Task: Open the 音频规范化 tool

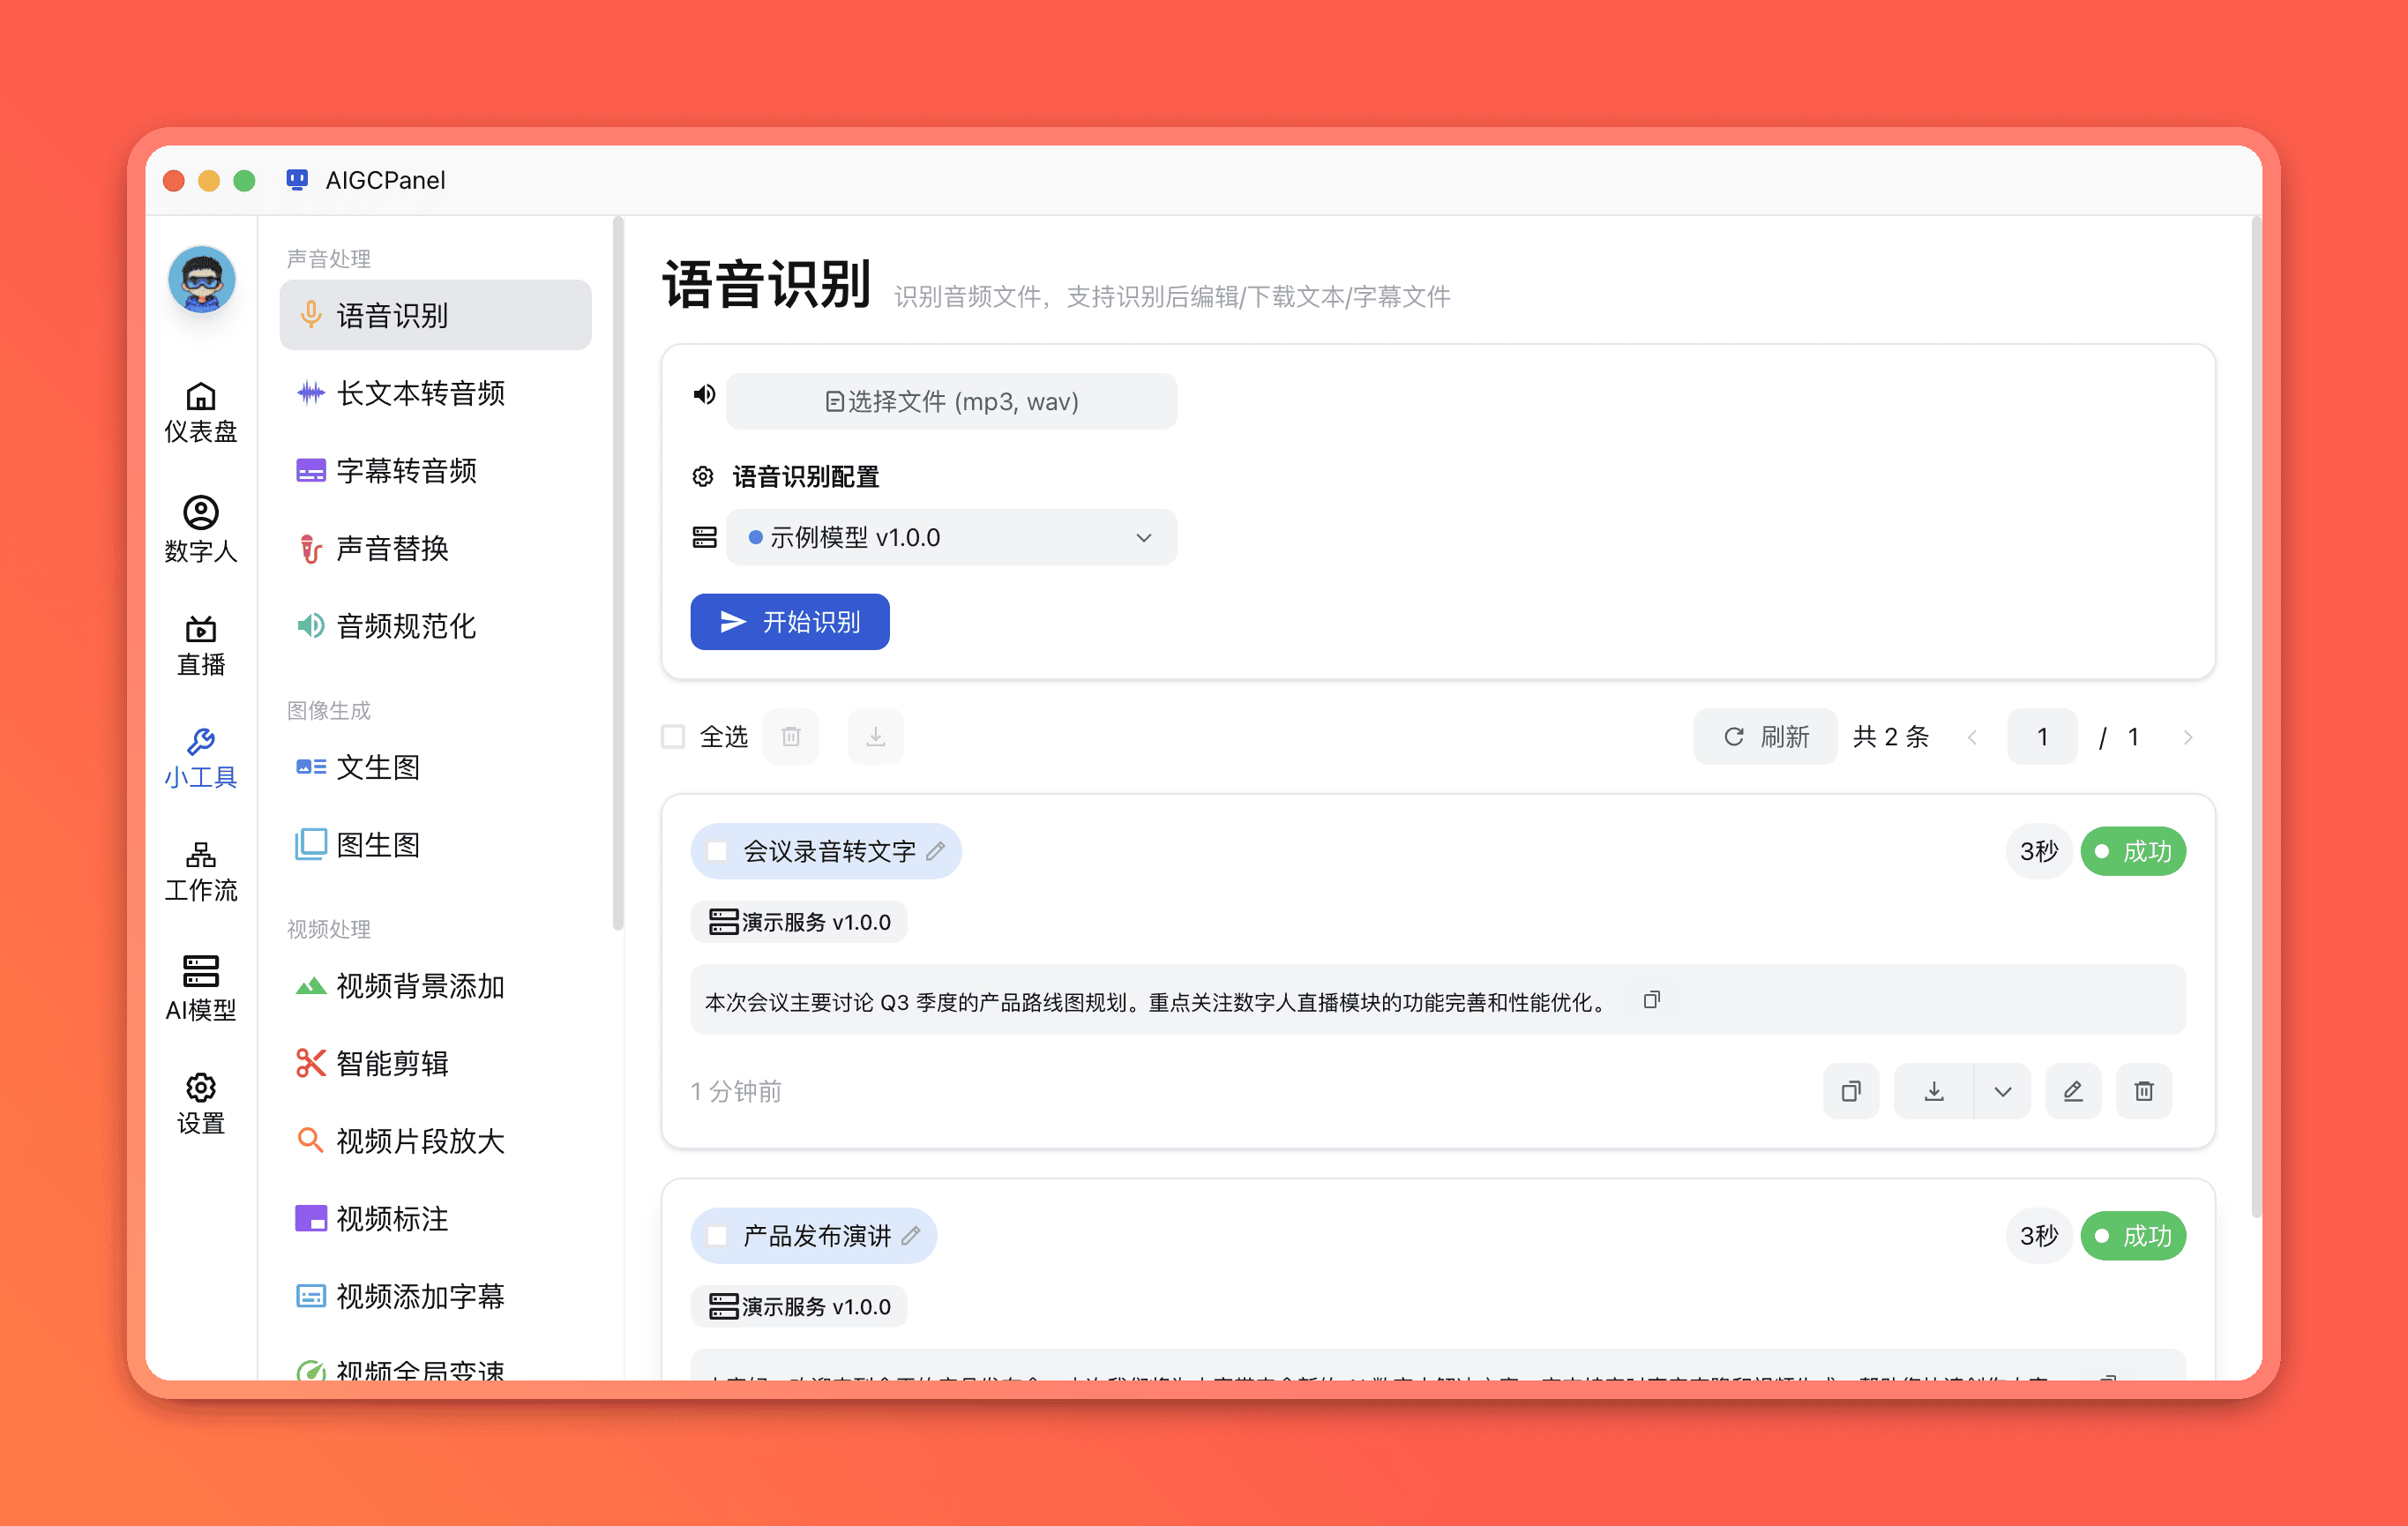Action: tap(435, 626)
